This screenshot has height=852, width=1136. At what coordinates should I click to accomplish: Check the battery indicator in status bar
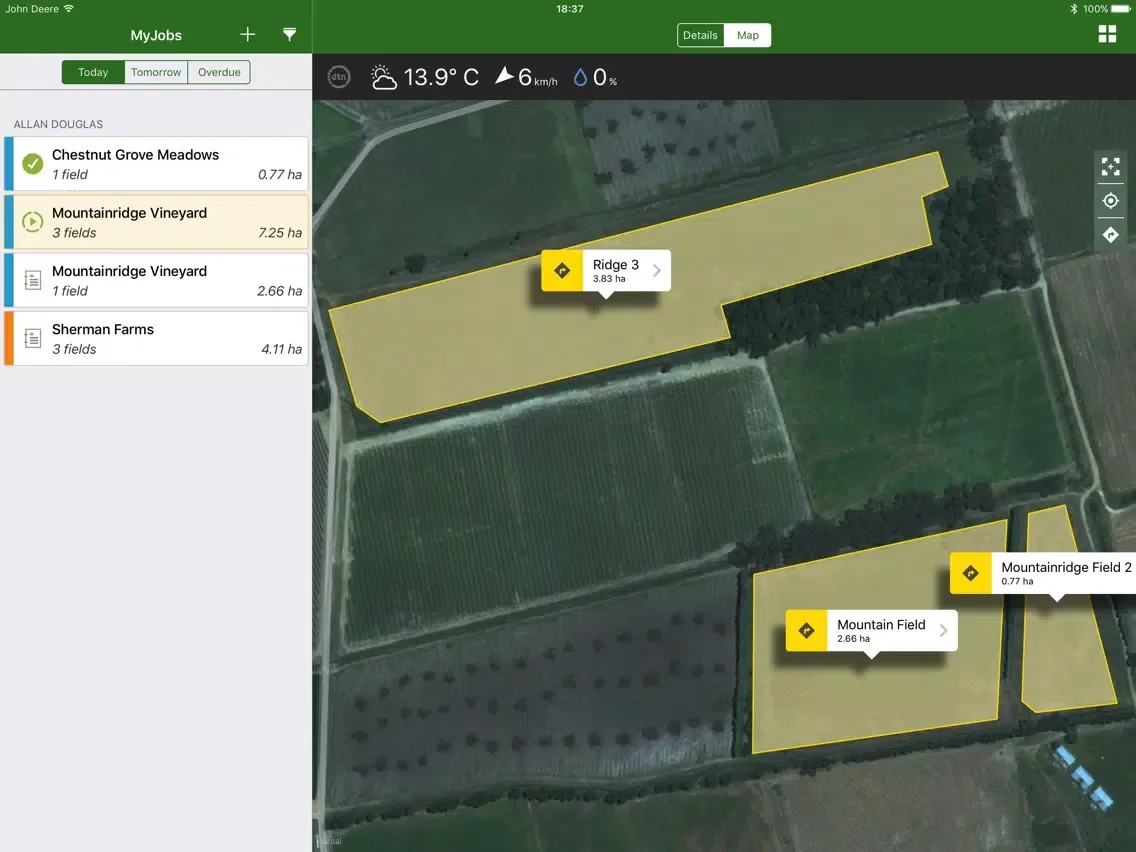[x=1120, y=9]
